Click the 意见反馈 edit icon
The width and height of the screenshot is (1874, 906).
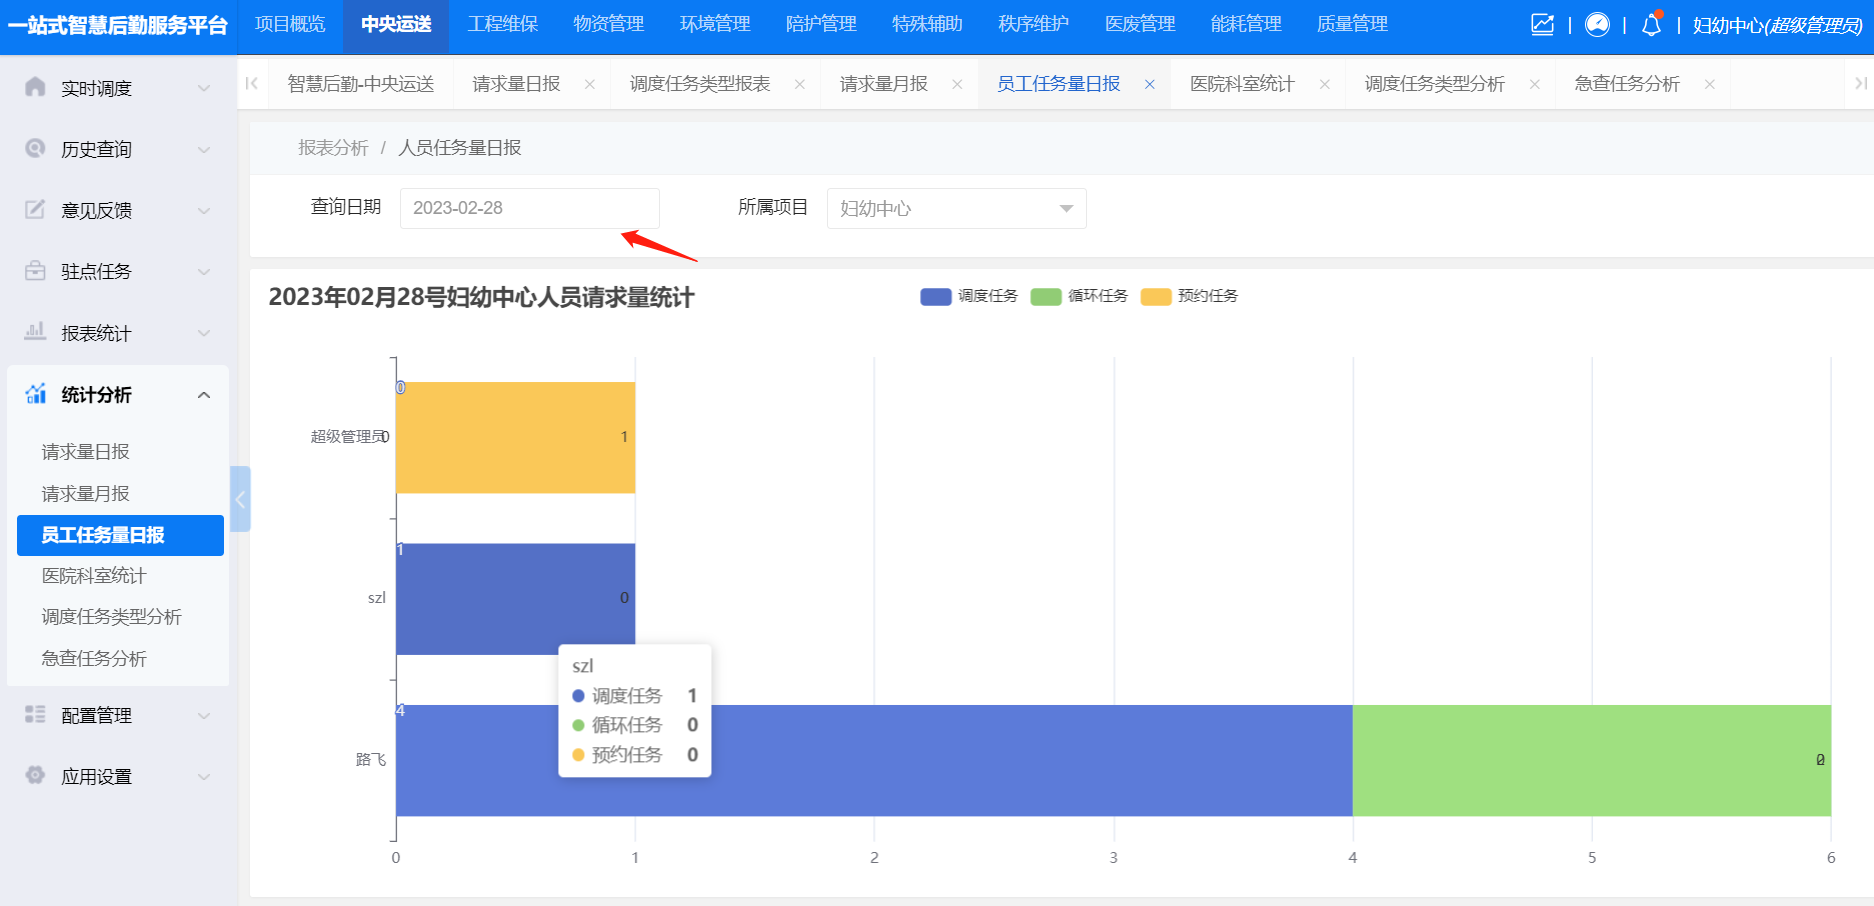[x=35, y=209]
